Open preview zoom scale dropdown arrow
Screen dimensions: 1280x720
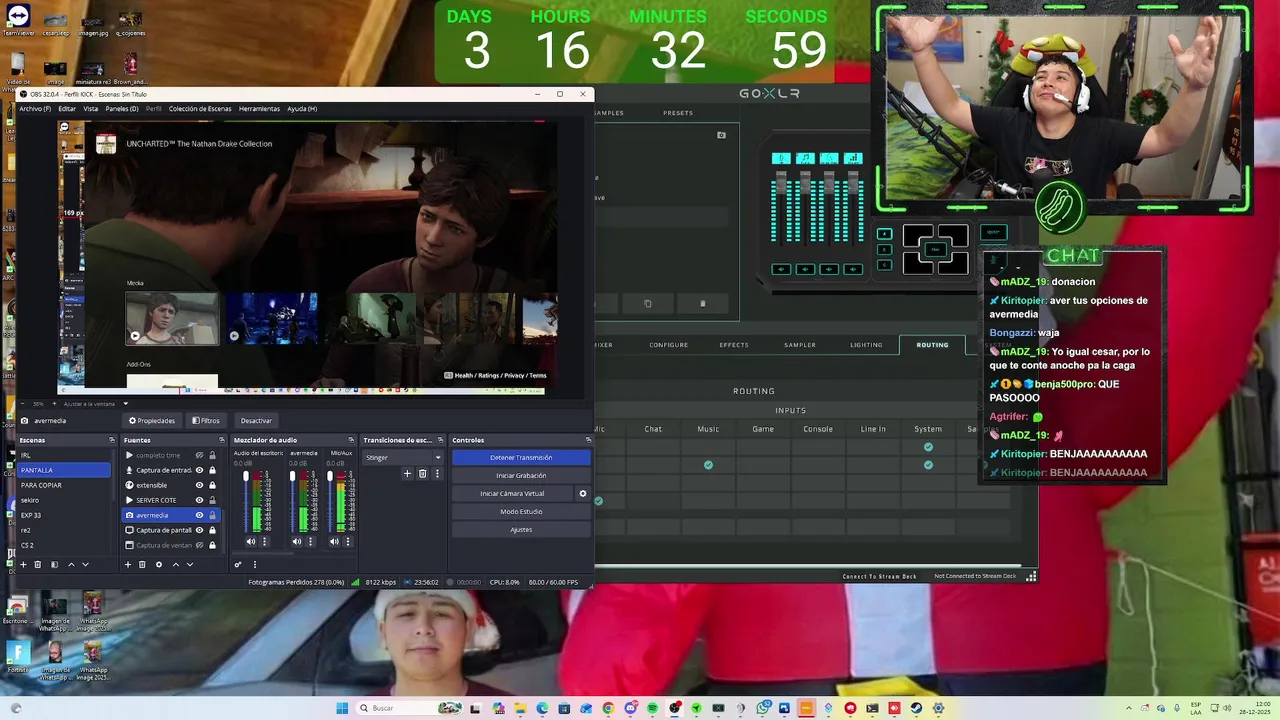(125, 404)
